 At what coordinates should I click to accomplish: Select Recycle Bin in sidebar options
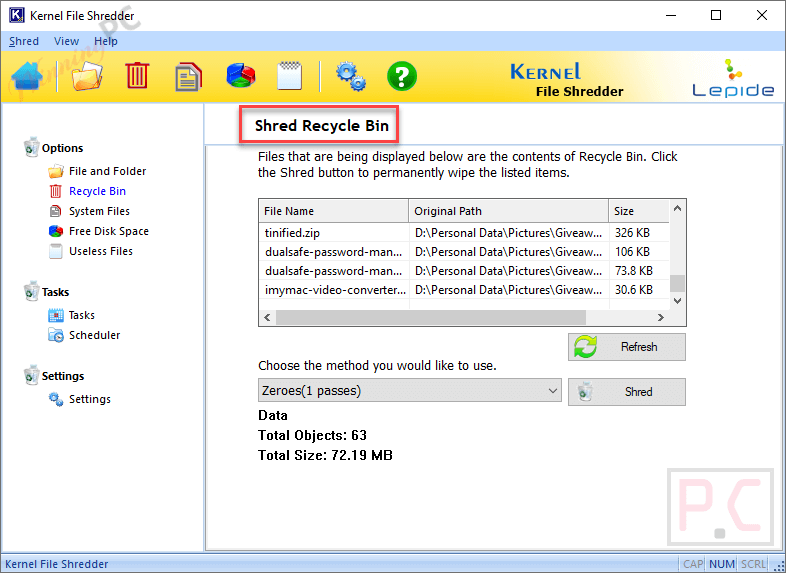87,192
